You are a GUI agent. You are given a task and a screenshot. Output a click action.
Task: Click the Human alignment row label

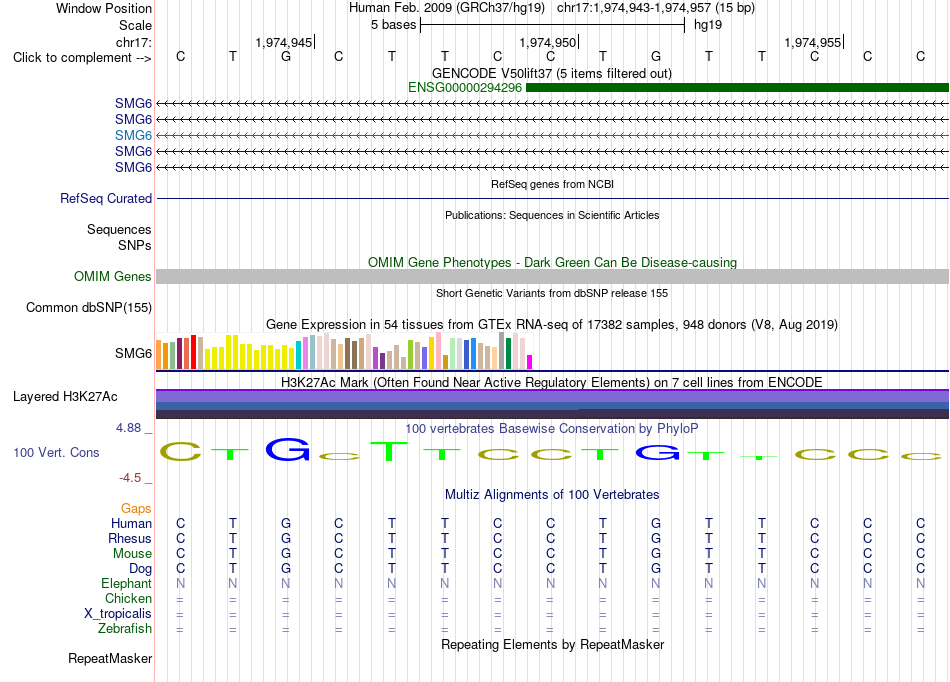pyautogui.click(x=131, y=524)
